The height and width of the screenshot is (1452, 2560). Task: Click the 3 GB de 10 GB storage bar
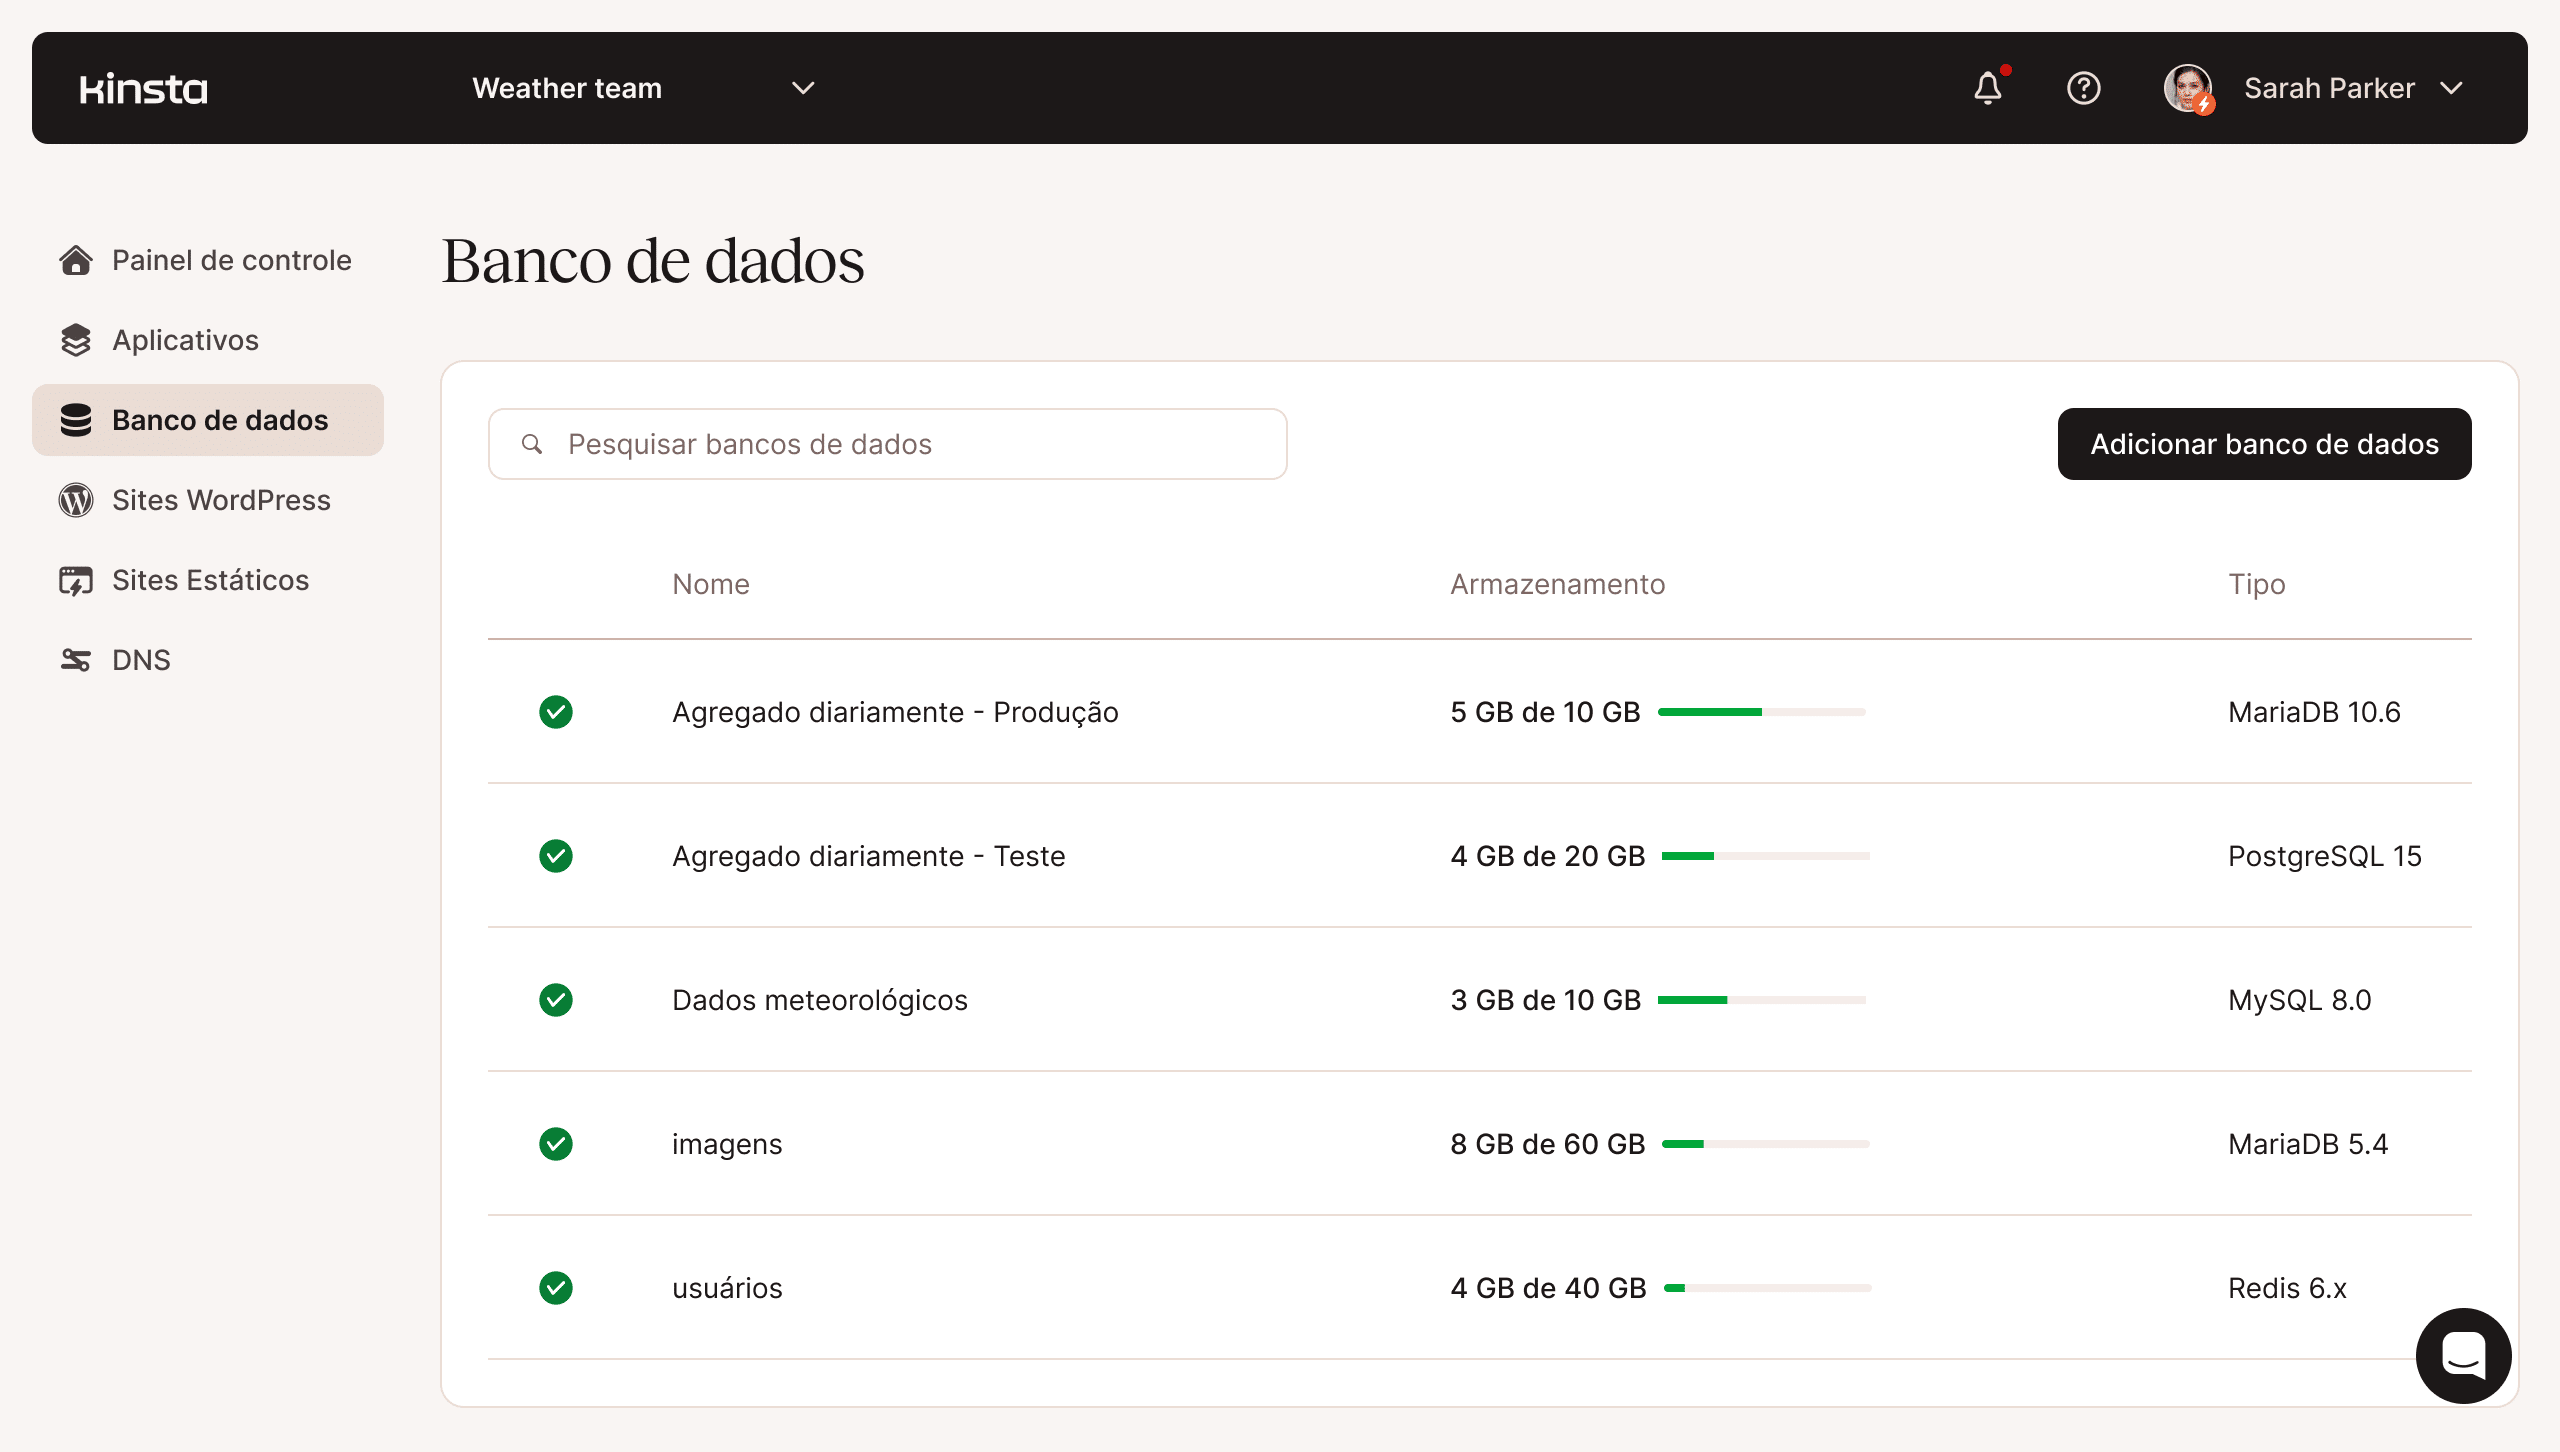(1762, 1000)
